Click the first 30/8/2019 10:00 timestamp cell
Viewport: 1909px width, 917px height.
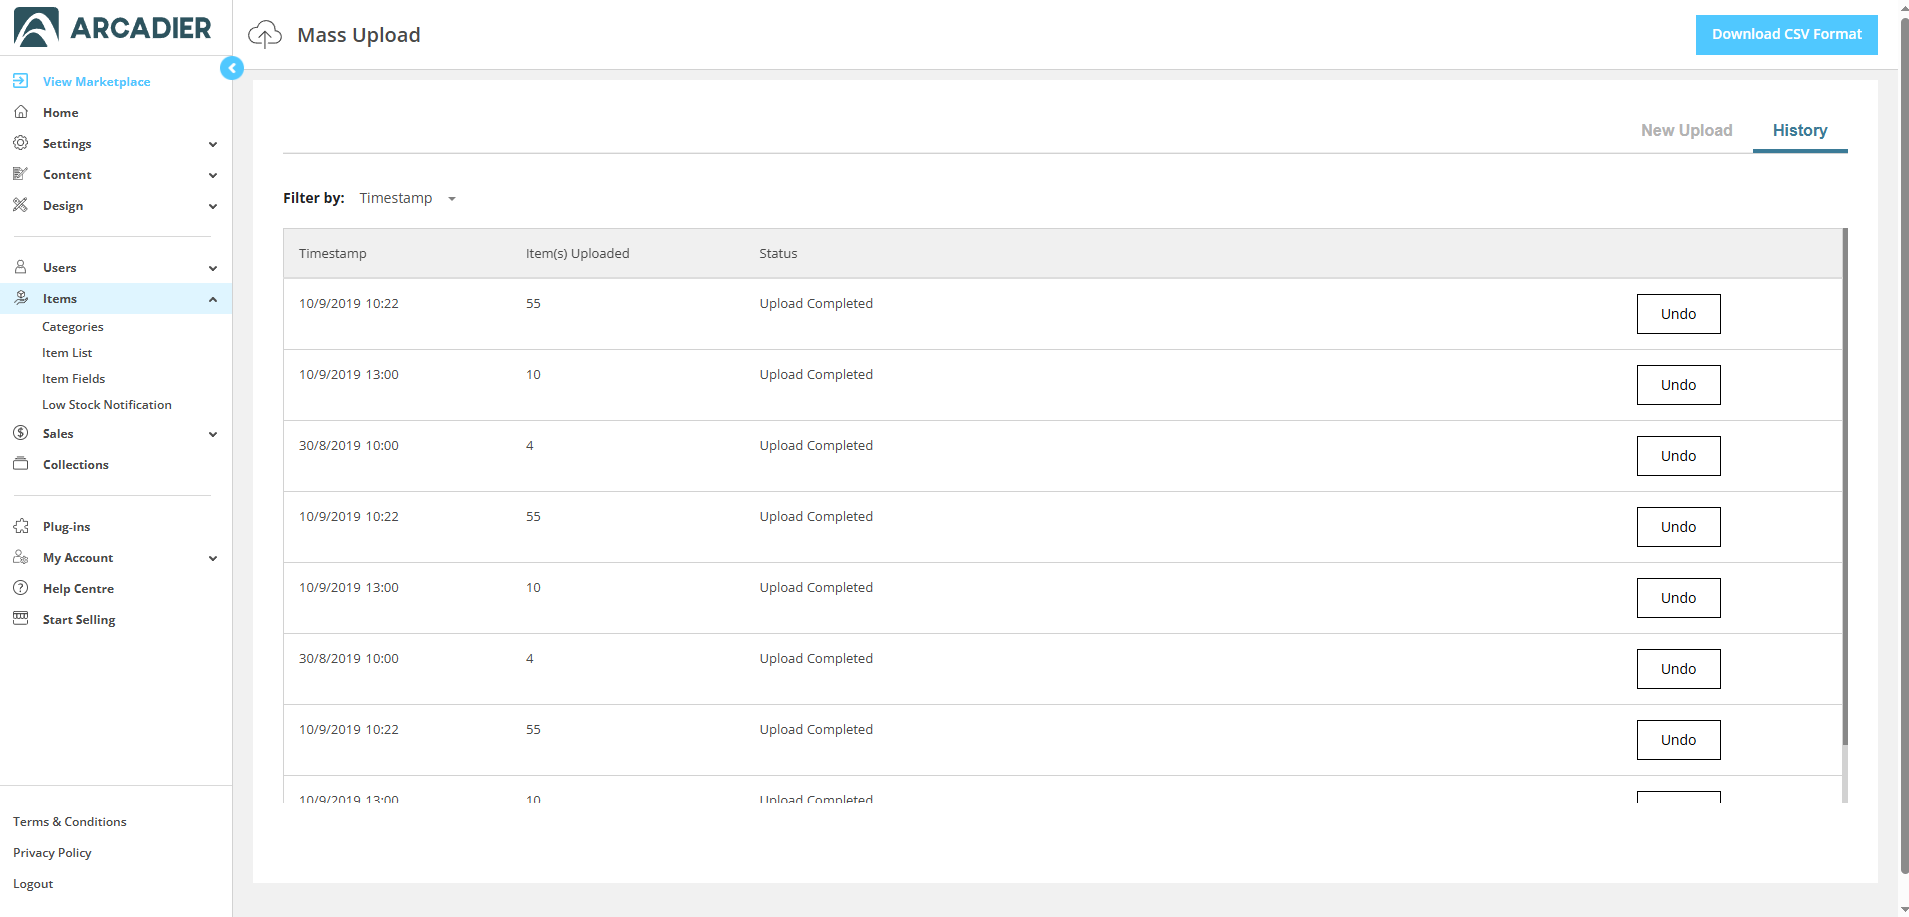(x=349, y=446)
